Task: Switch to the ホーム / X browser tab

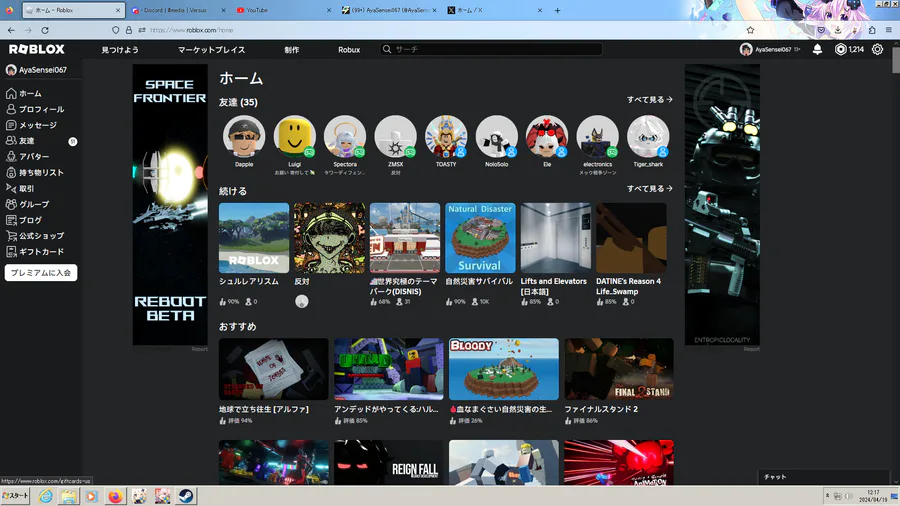Action: click(x=494, y=10)
